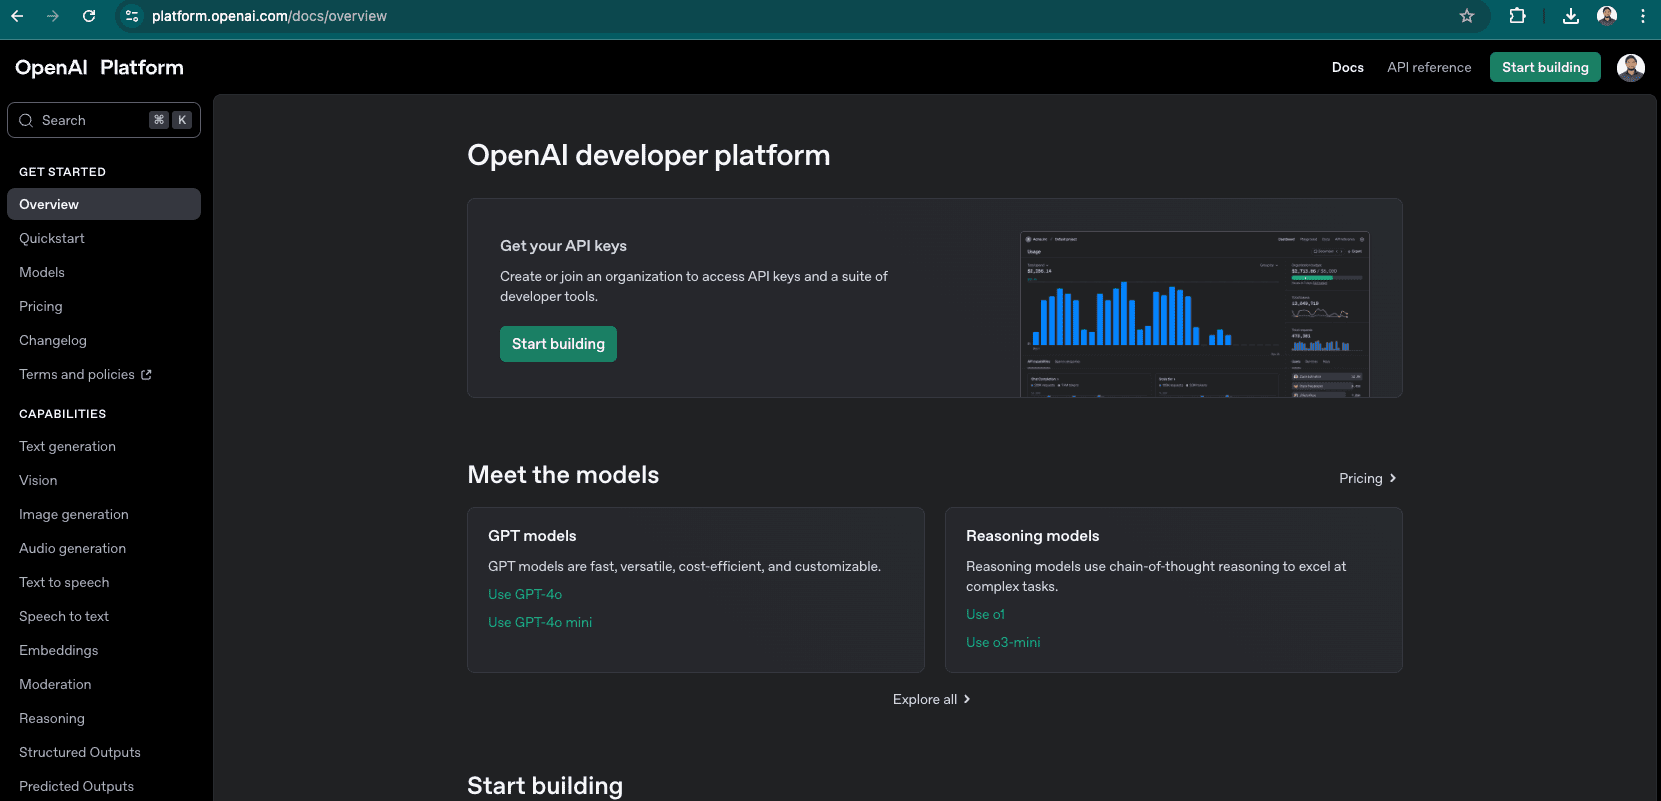Viewport: 1661px width, 801px height.
Task: Click the browser back arrow
Action: [17, 16]
